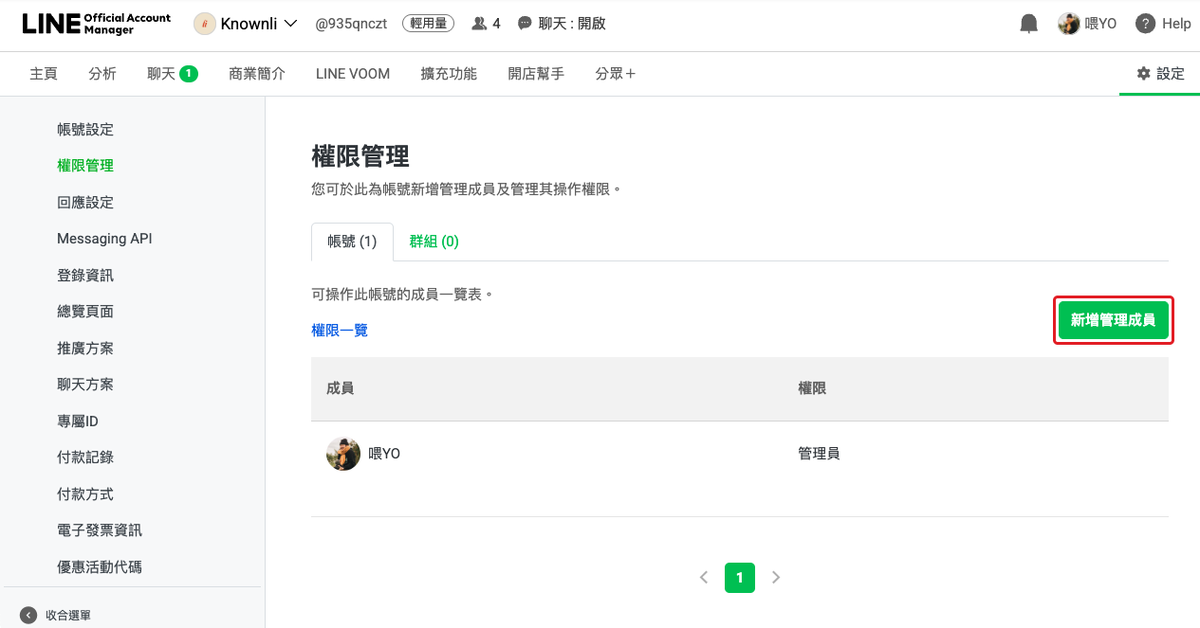Open 帳號設定 in sidebar

coord(85,130)
